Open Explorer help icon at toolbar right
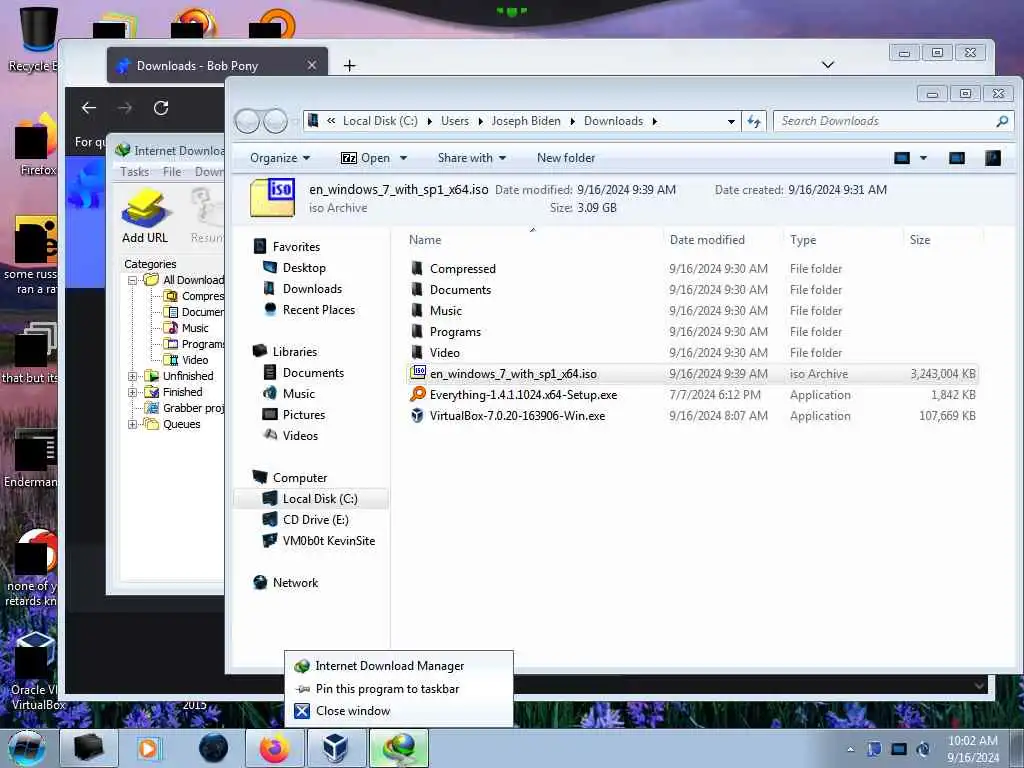Screen dimensions: 1024x768 pos(993,158)
